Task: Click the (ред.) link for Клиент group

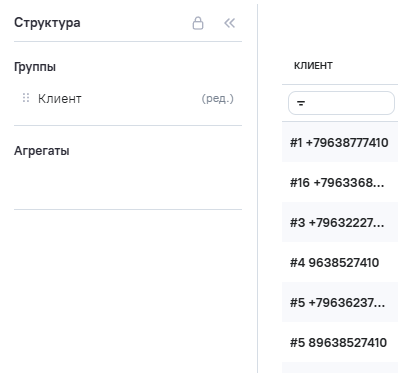Action: 217,98
